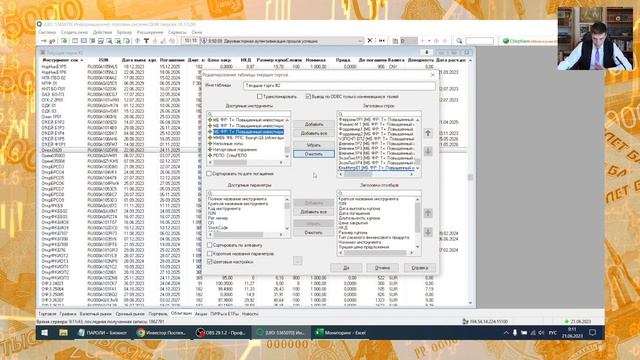The image size is (640, 360).
Task: Toggle Транспонировать checkbox
Action: point(260,96)
